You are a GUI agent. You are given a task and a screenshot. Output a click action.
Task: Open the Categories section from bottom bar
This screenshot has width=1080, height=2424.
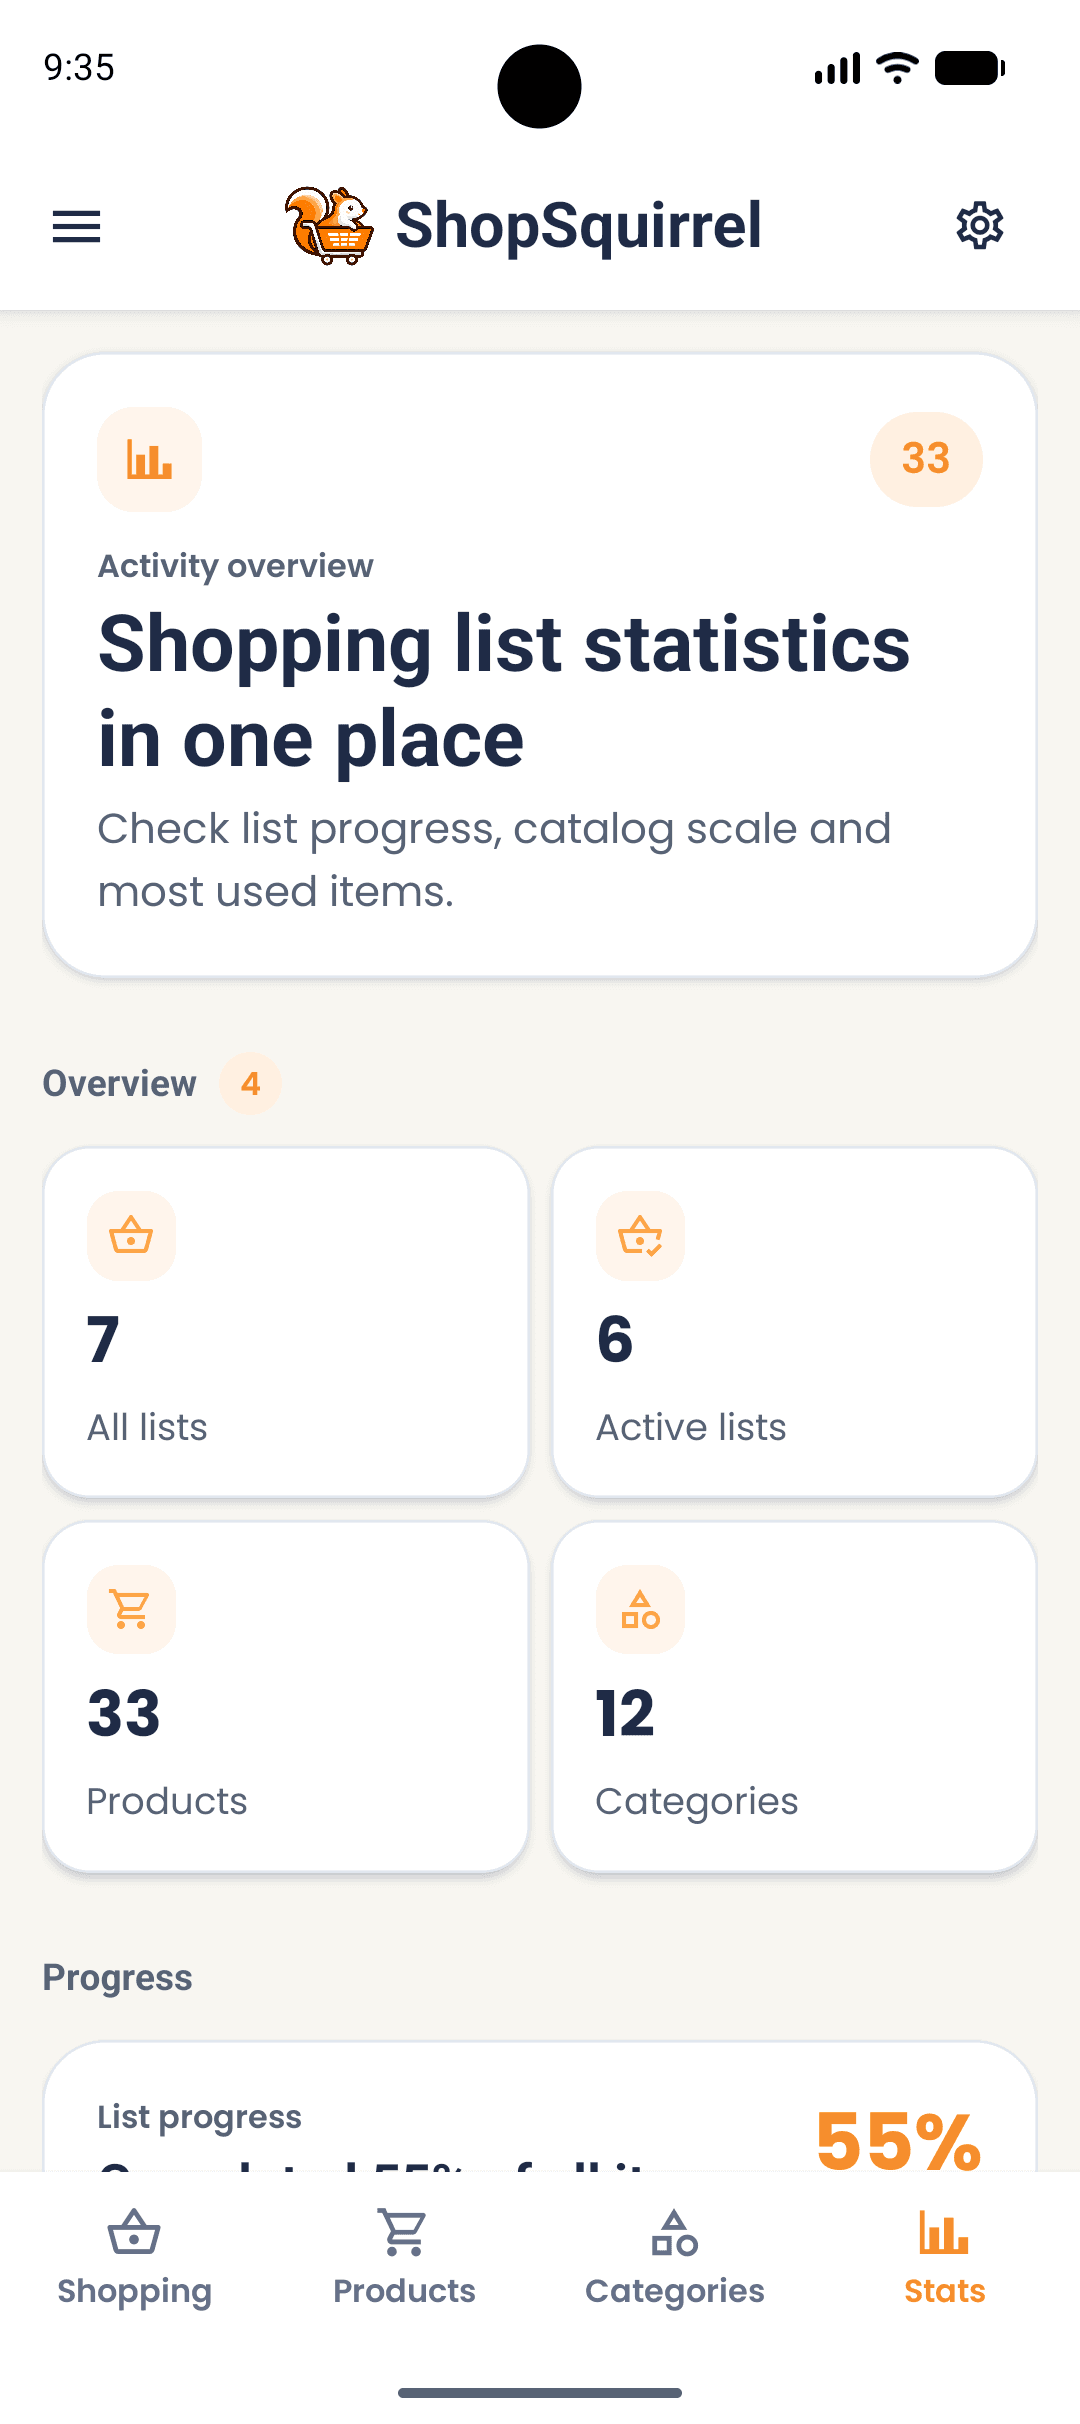(x=674, y=2260)
